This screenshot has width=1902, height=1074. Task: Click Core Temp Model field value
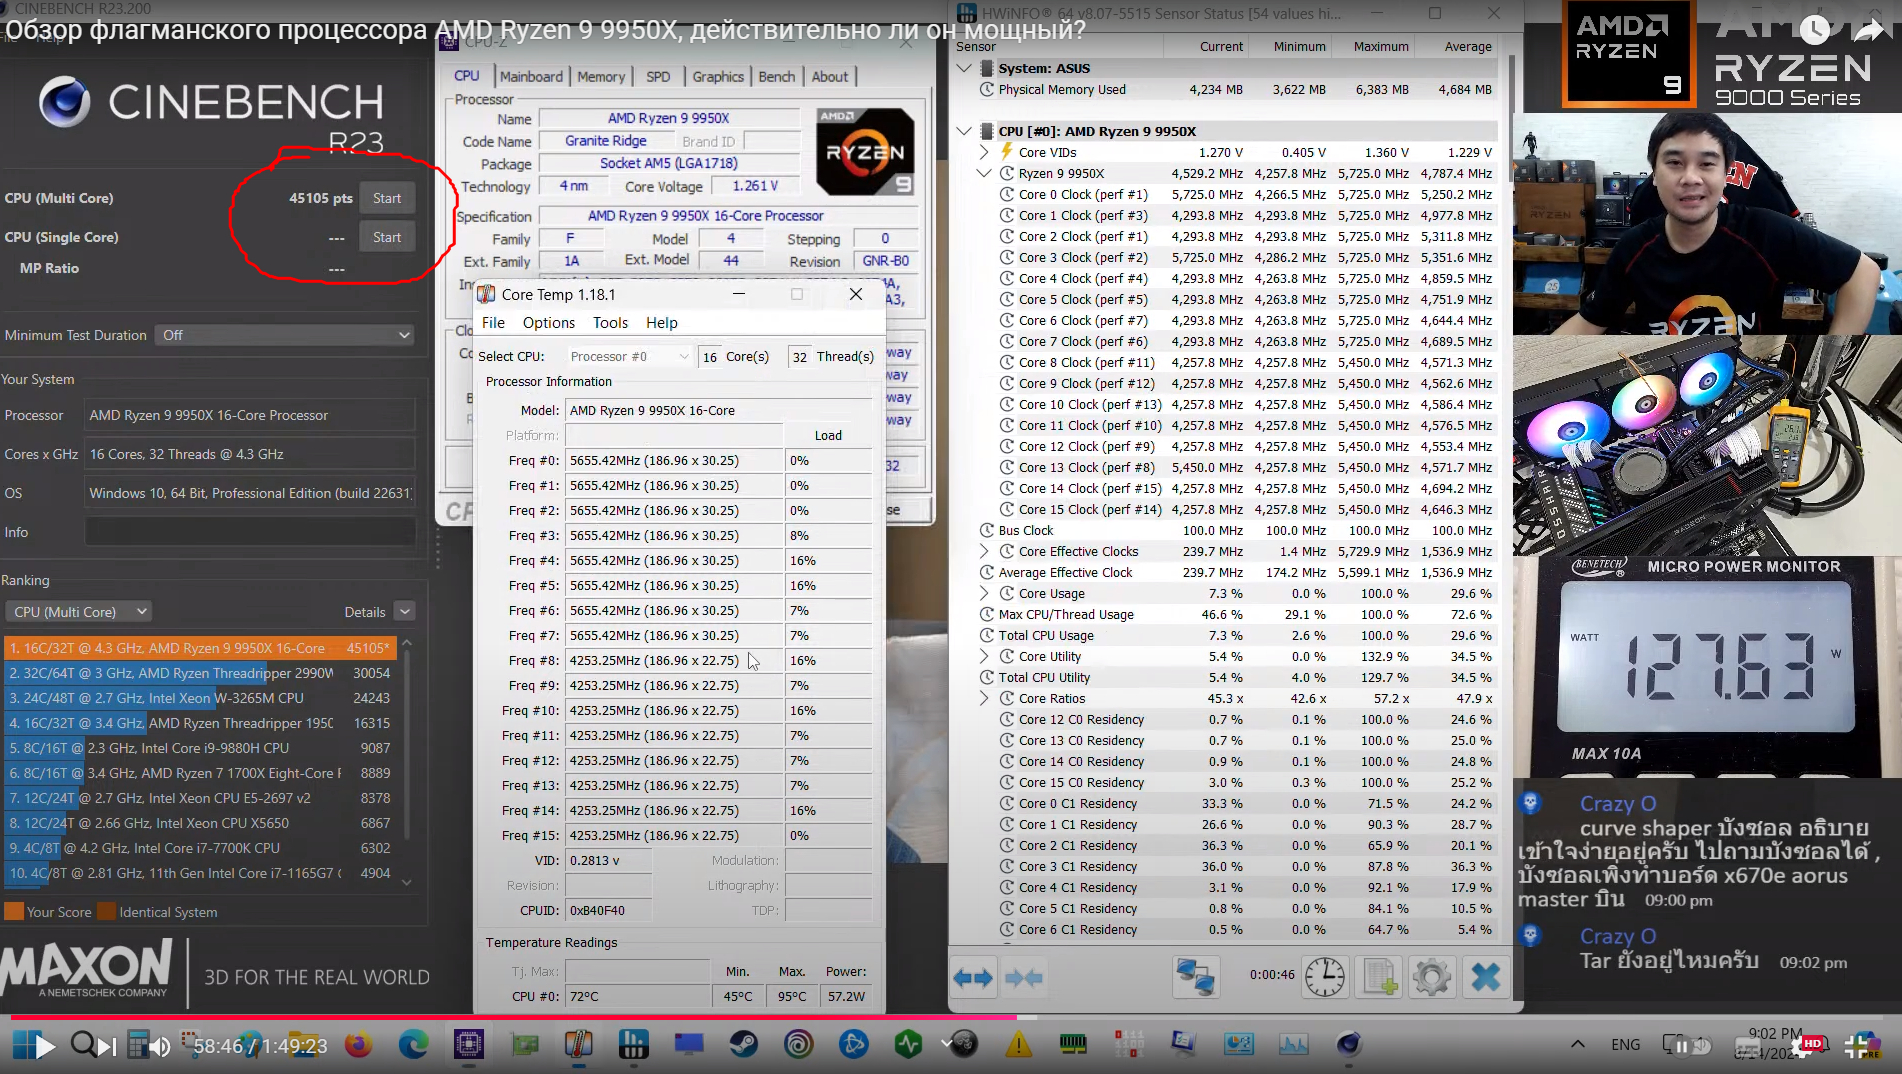pos(718,410)
